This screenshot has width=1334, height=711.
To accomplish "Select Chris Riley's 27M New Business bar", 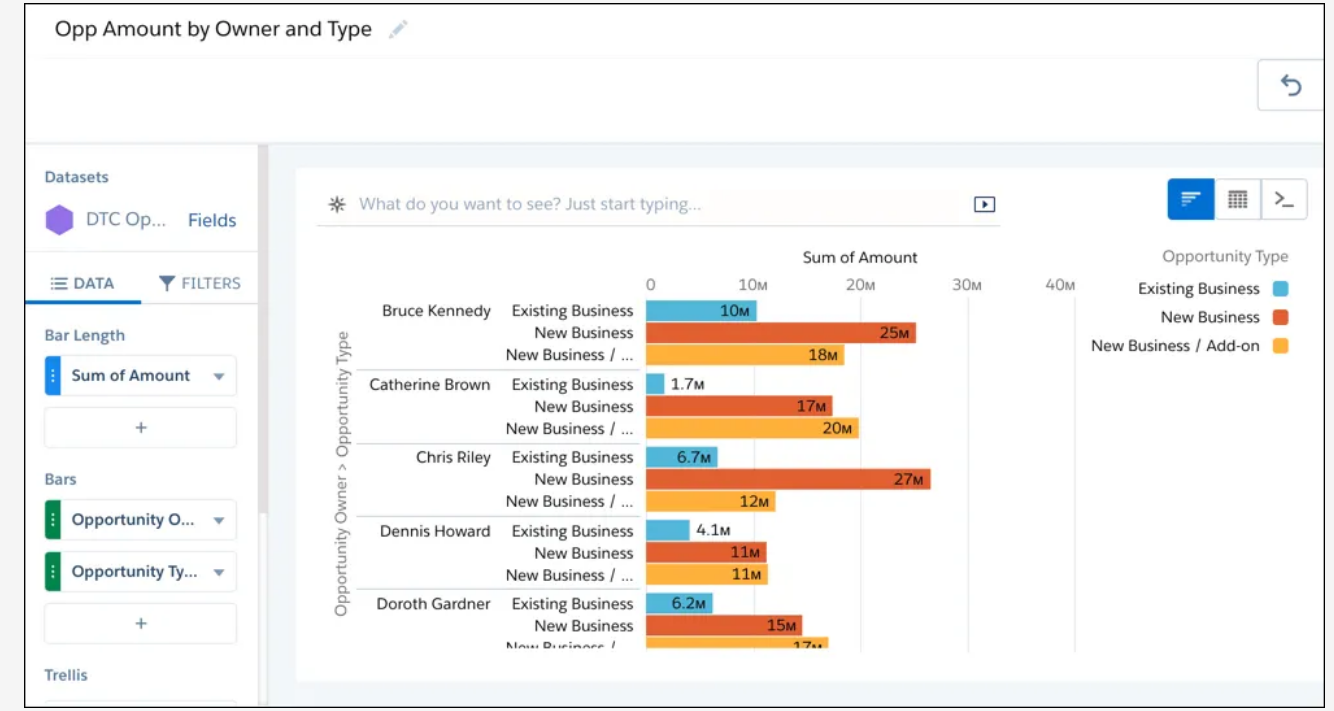I will [x=788, y=479].
